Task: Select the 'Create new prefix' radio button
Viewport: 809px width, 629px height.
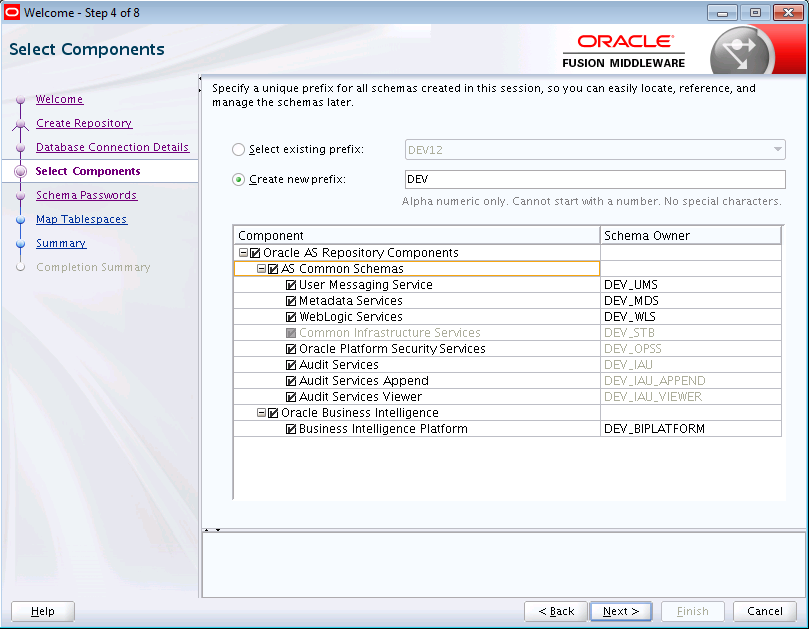Action: (238, 180)
